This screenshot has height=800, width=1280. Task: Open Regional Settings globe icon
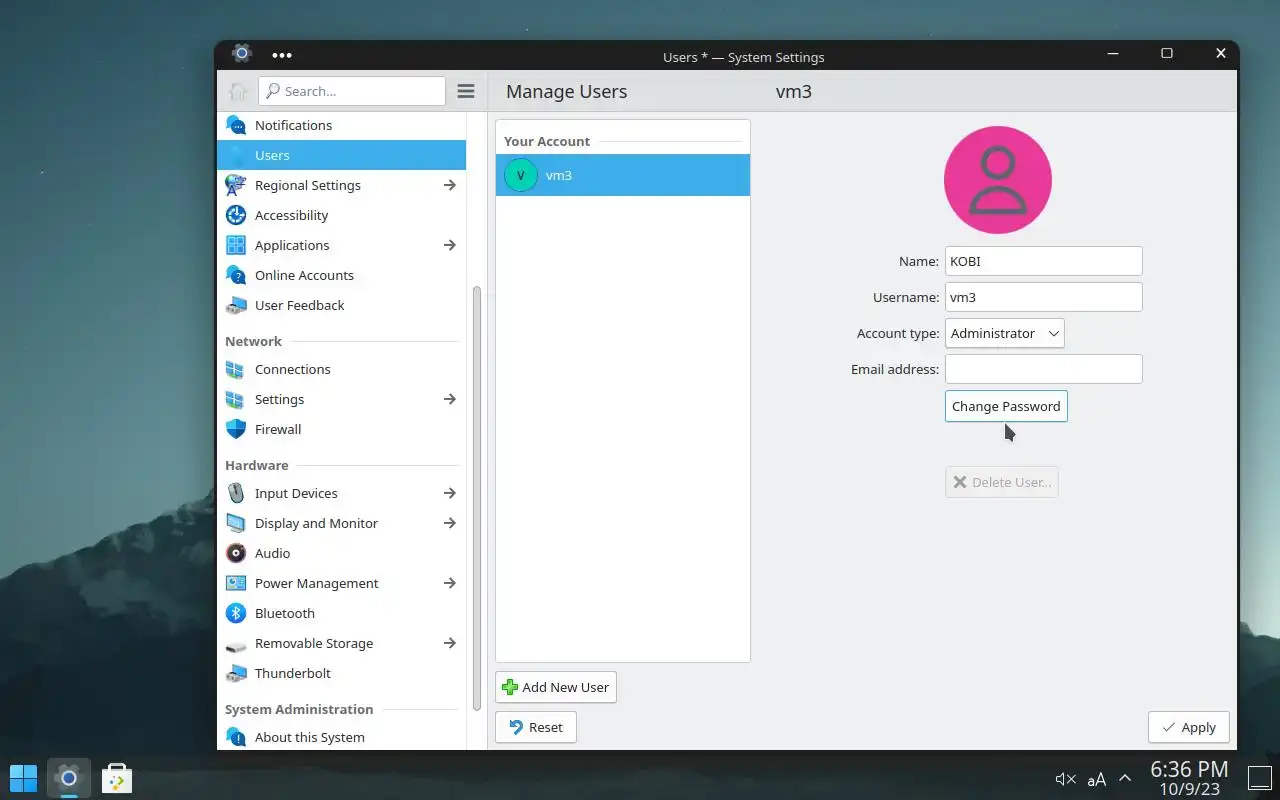click(236, 185)
